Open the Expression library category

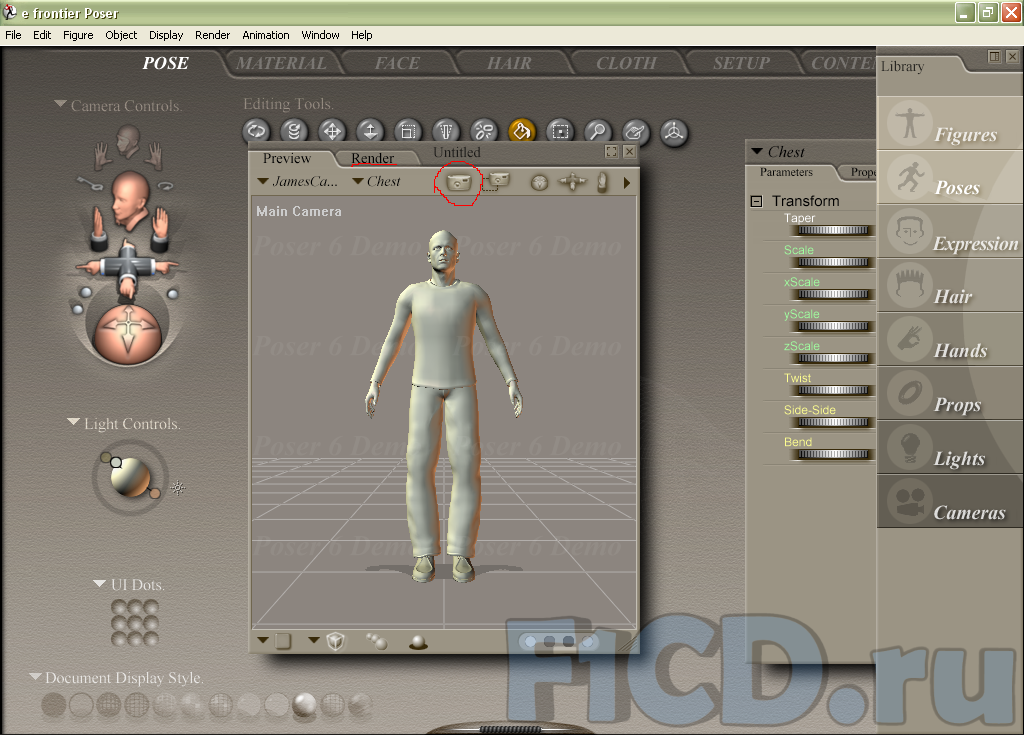coord(949,232)
